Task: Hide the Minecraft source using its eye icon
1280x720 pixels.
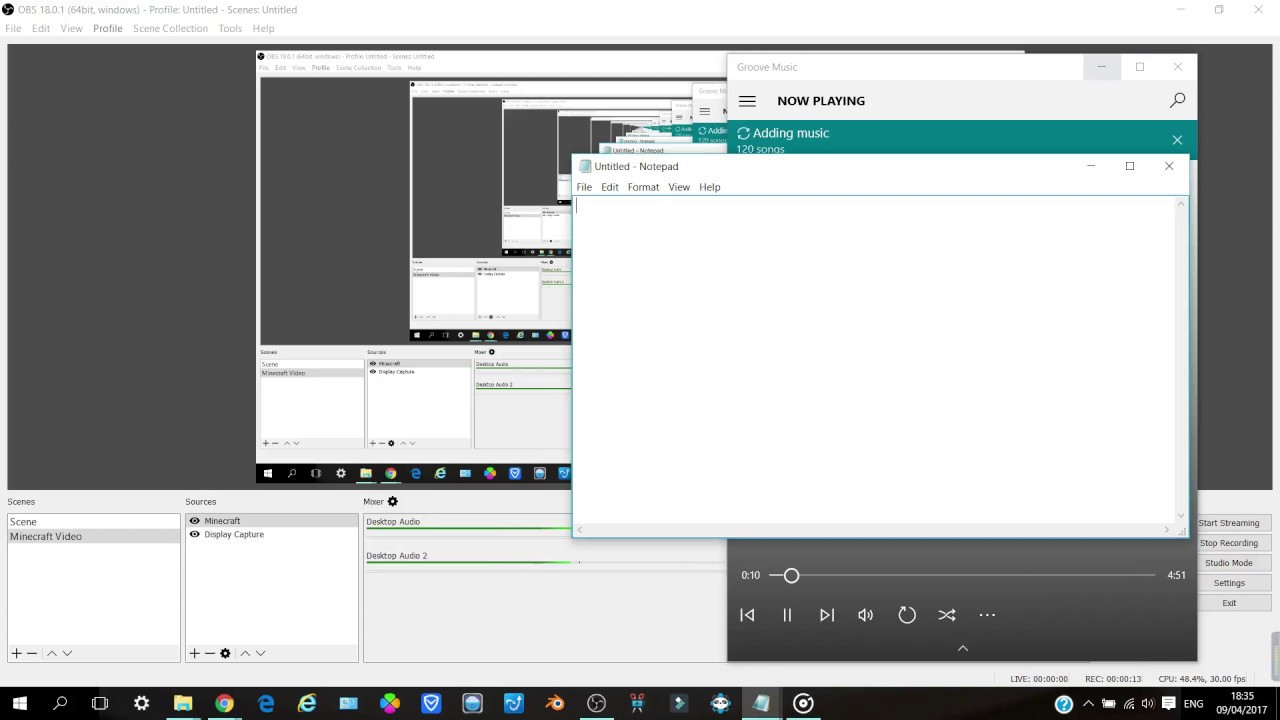Action: click(x=194, y=521)
